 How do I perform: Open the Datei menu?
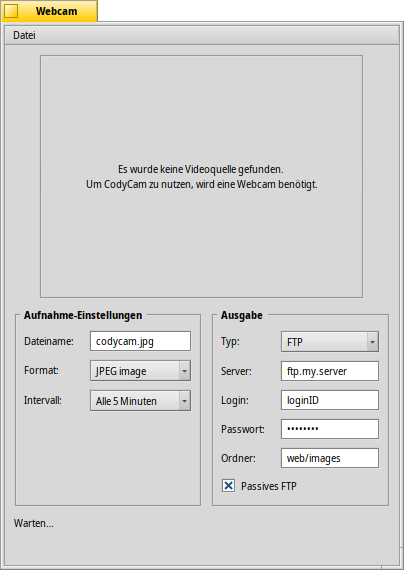[24, 35]
